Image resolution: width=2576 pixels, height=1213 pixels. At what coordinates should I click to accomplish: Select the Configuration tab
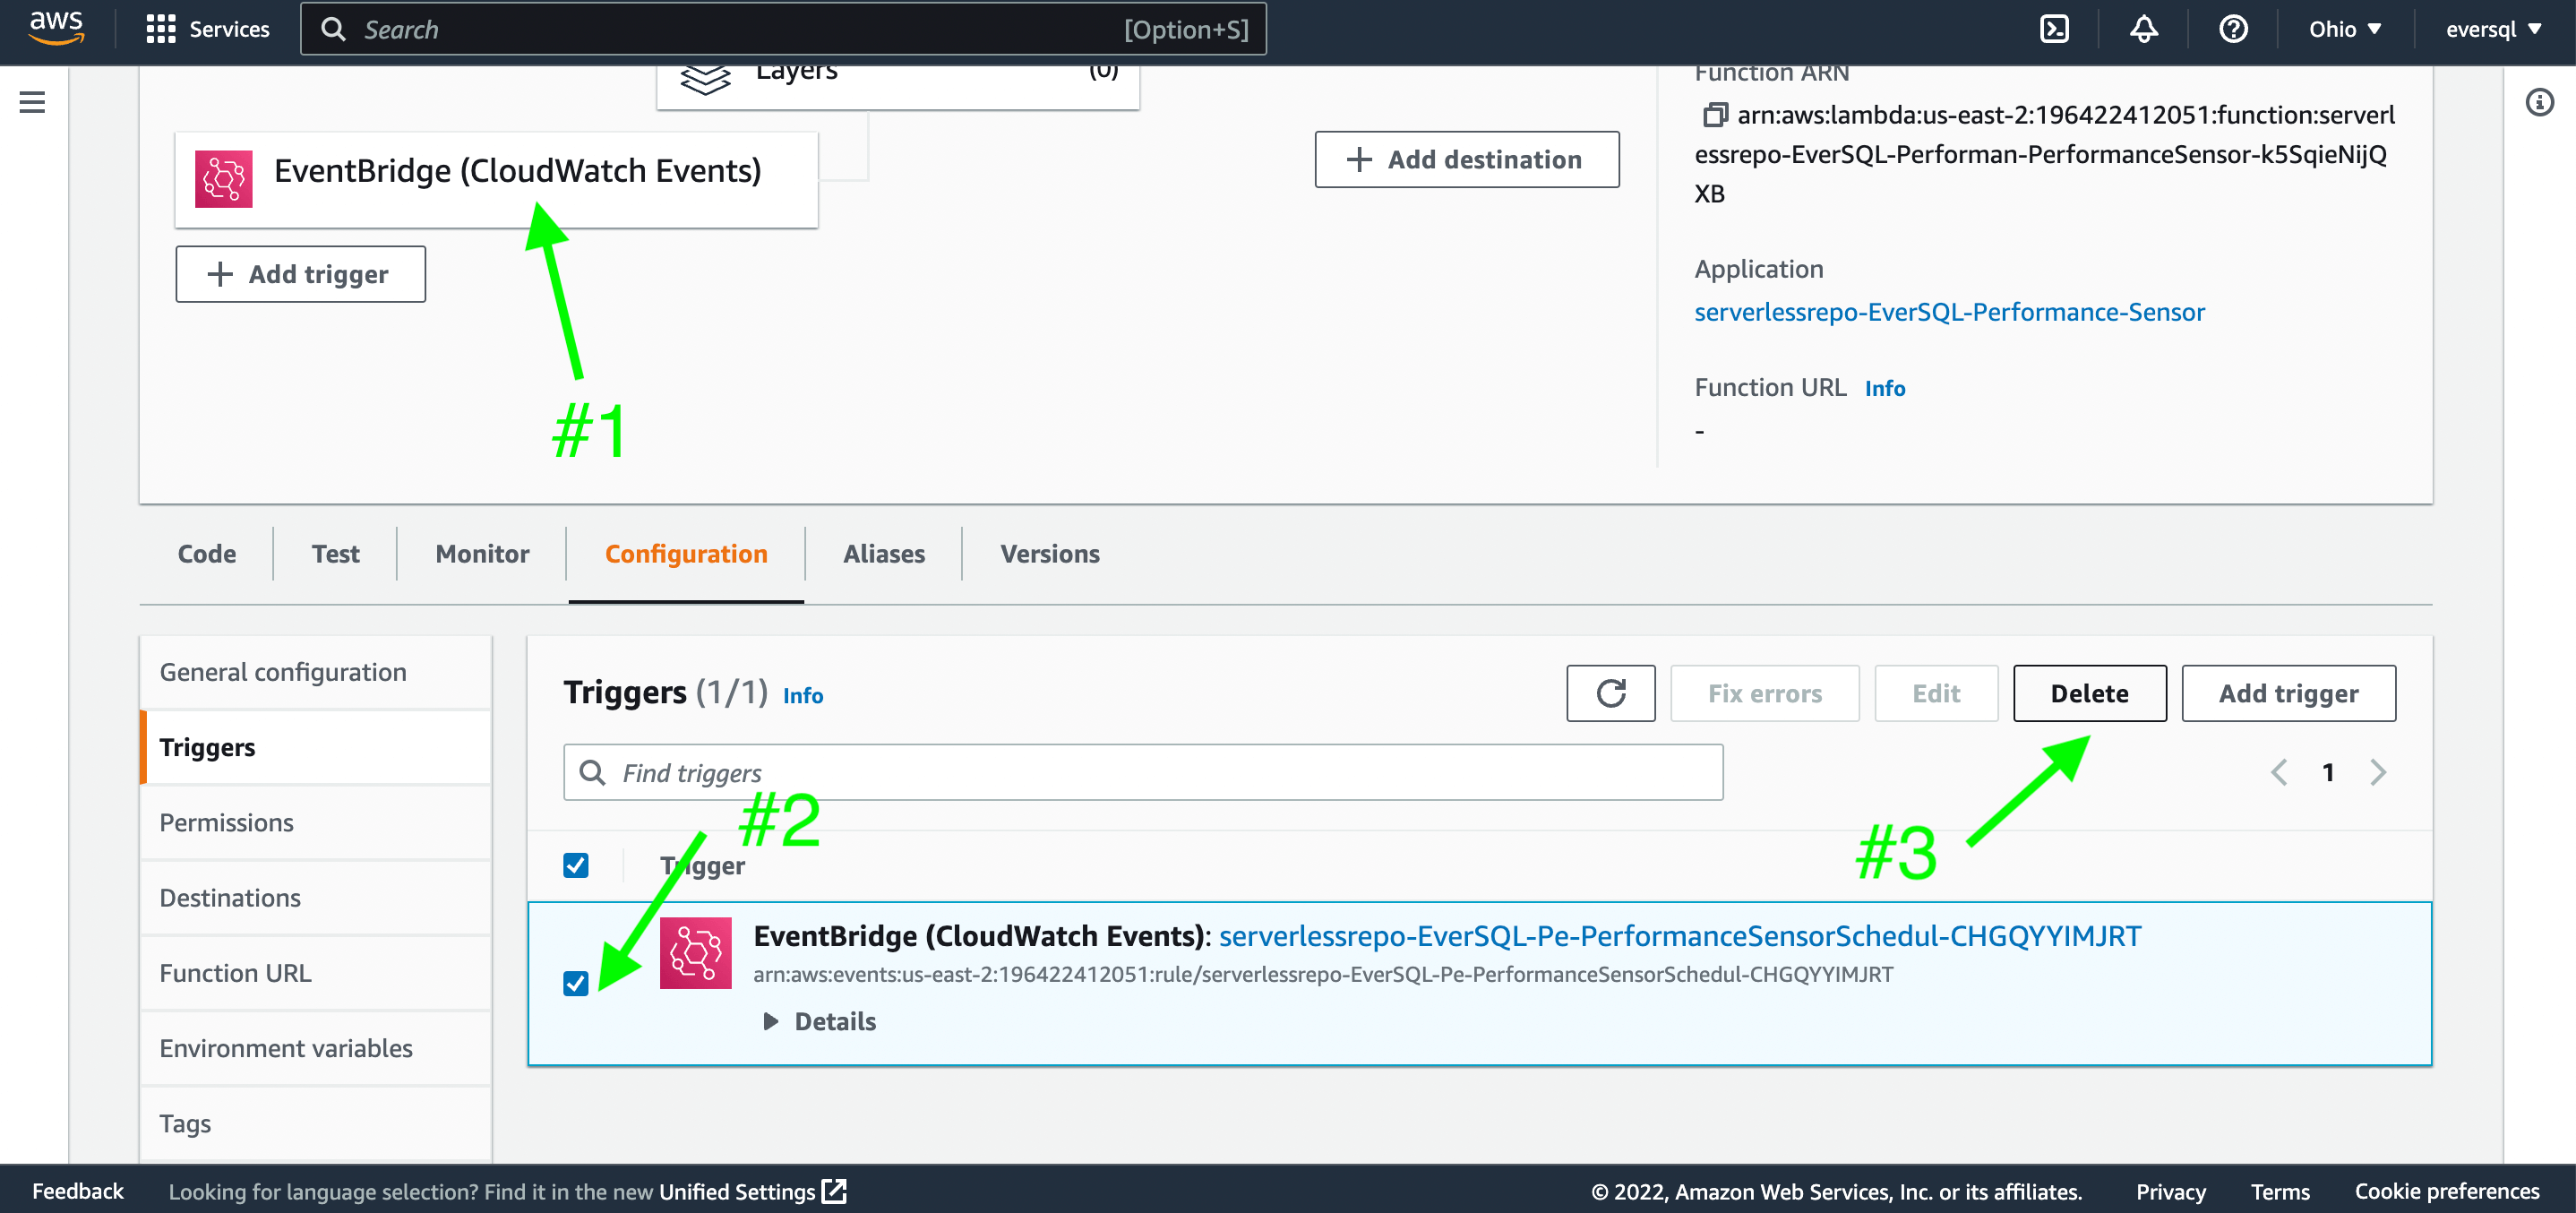click(x=686, y=553)
